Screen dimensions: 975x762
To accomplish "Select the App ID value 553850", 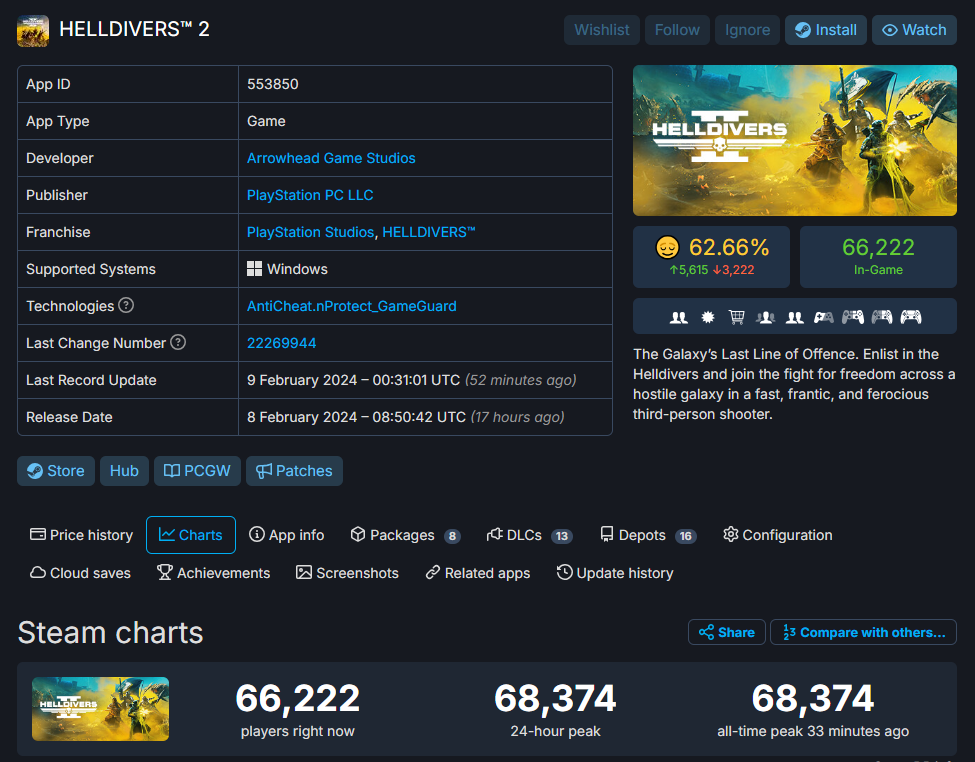I will coord(272,84).
